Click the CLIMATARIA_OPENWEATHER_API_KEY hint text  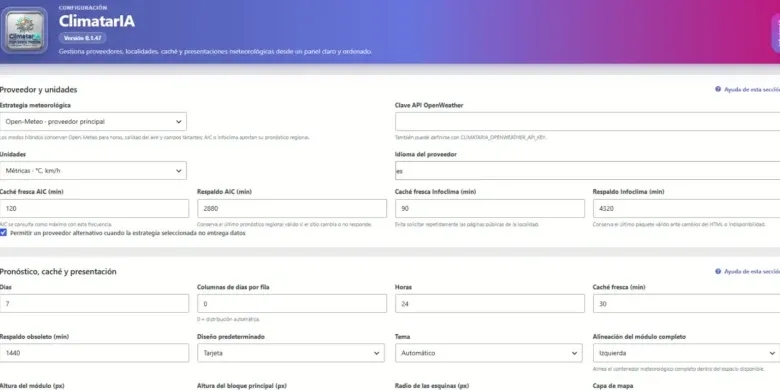471,137
